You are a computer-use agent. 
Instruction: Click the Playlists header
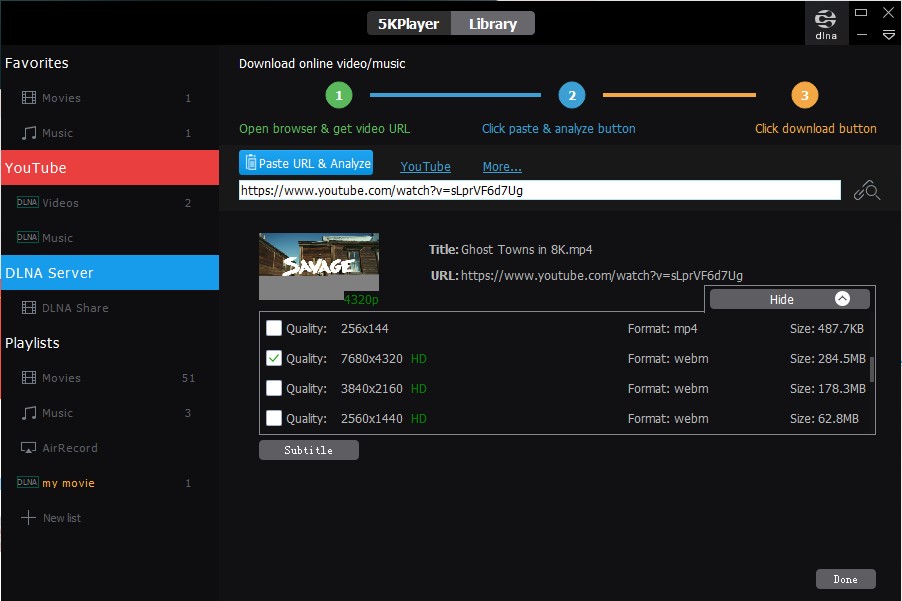pyautogui.click(x=32, y=343)
